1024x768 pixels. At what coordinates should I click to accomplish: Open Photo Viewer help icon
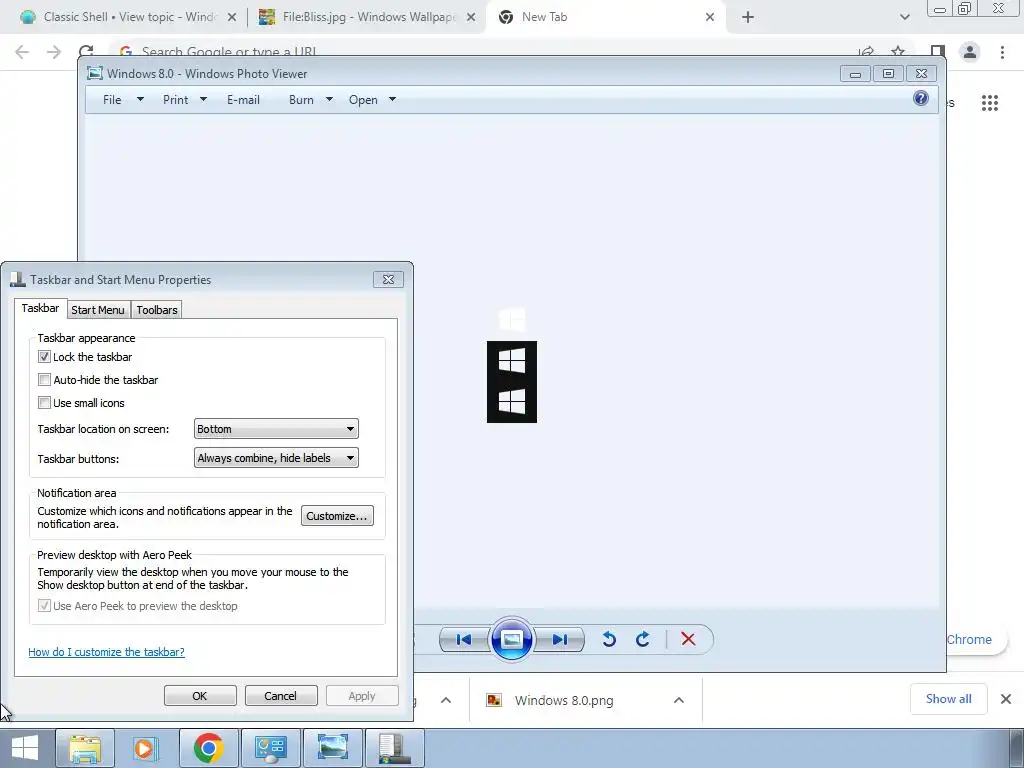(921, 99)
